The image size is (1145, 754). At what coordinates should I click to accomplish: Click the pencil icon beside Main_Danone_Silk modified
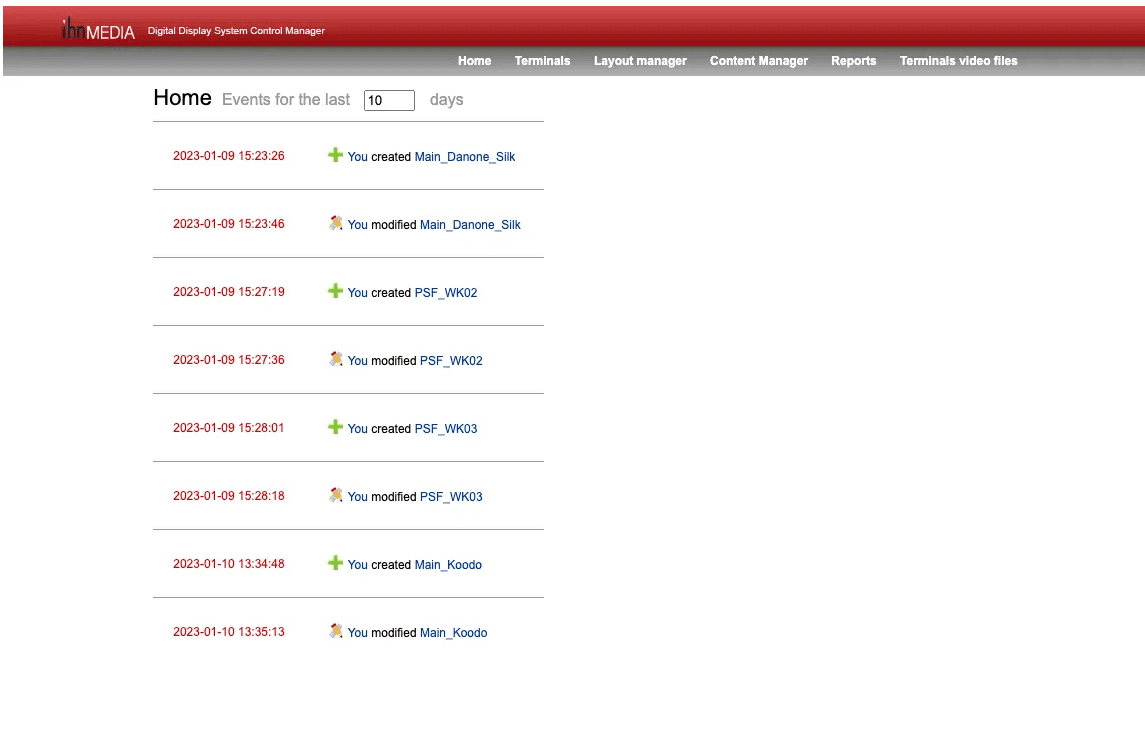(336, 223)
